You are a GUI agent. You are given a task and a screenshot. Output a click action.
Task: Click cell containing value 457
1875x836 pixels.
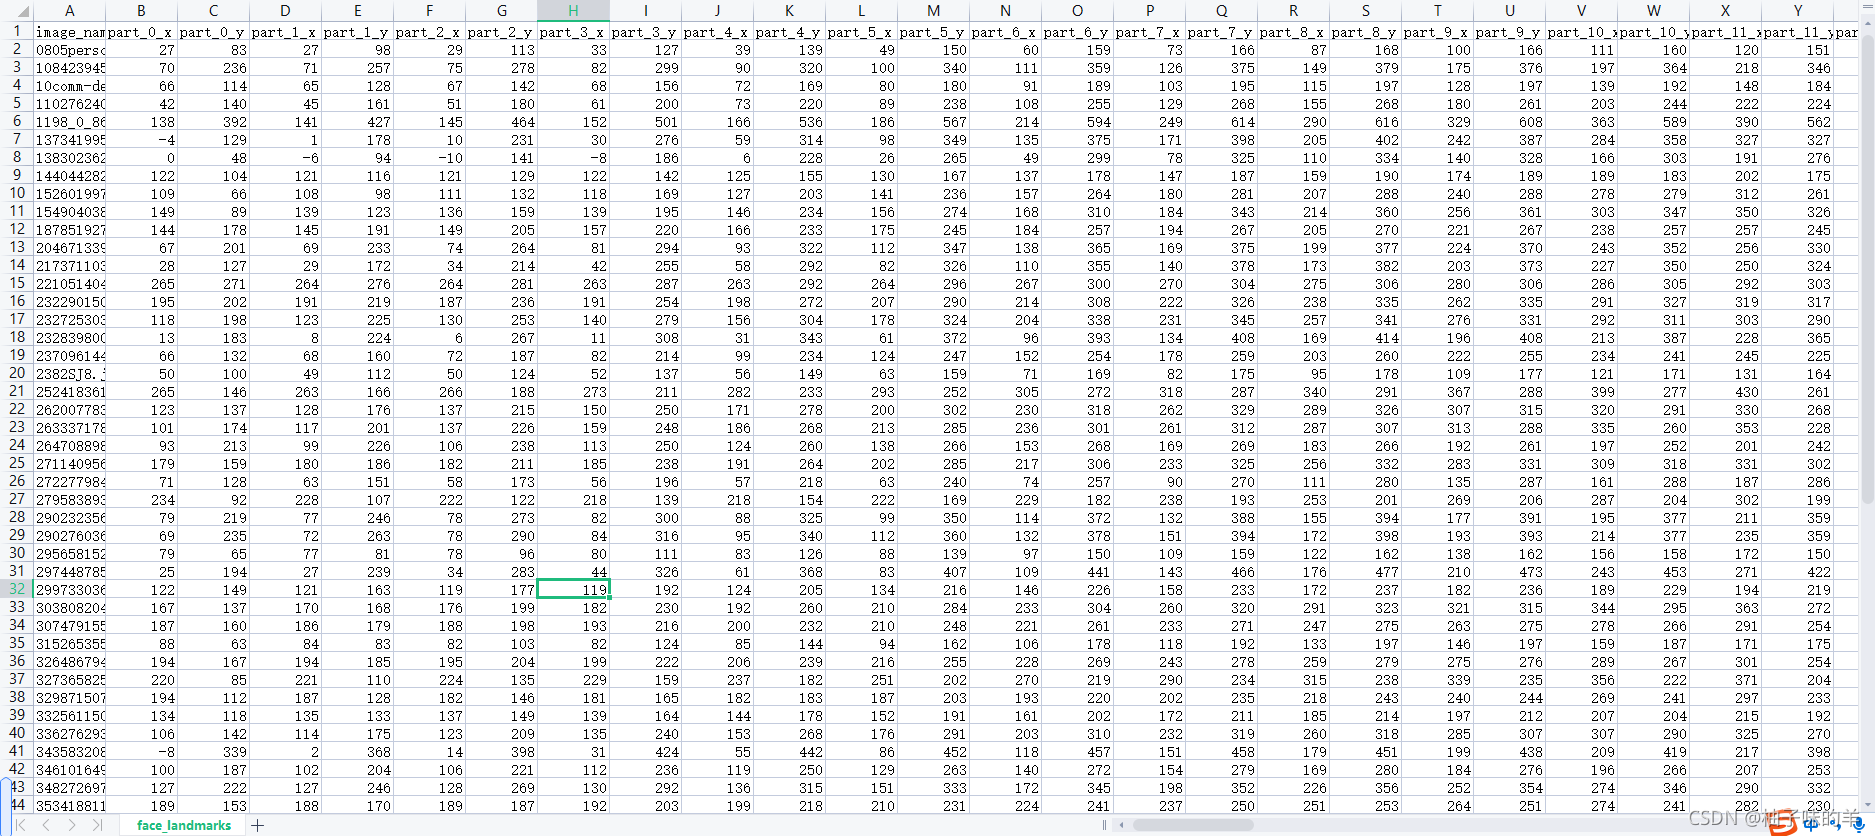1077,752
